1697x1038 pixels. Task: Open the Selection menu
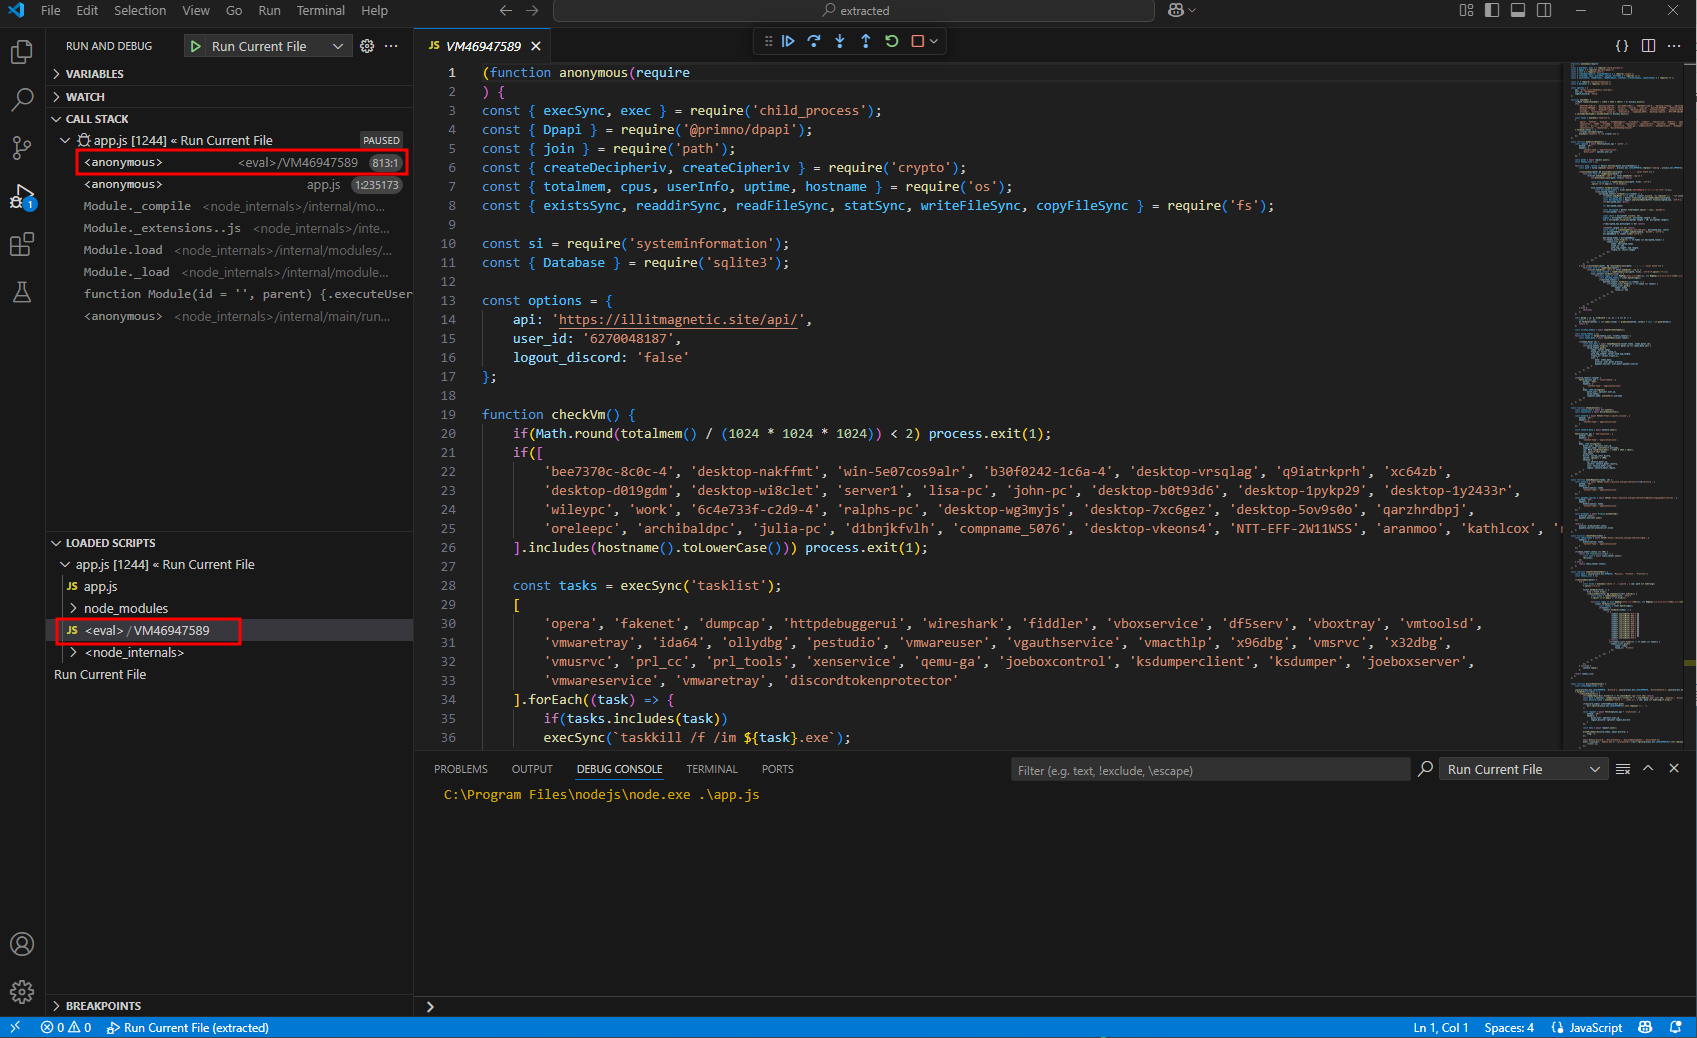coord(140,10)
